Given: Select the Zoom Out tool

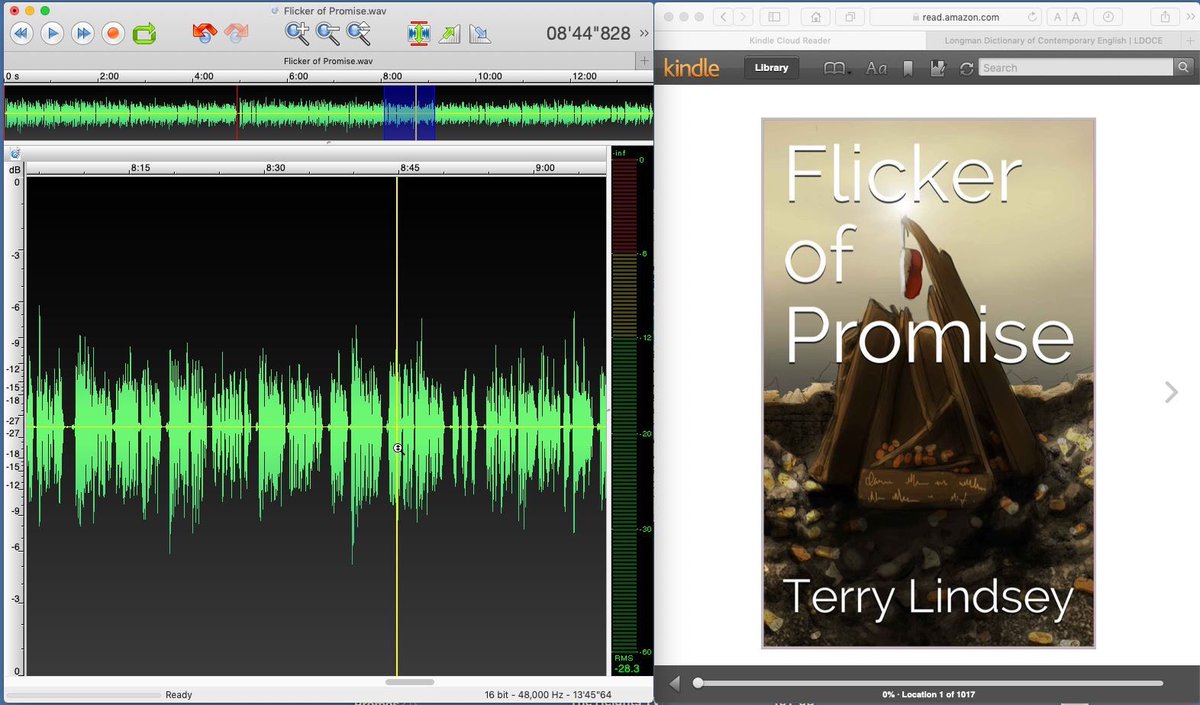Looking at the screenshot, I should [x=326, y=31].
